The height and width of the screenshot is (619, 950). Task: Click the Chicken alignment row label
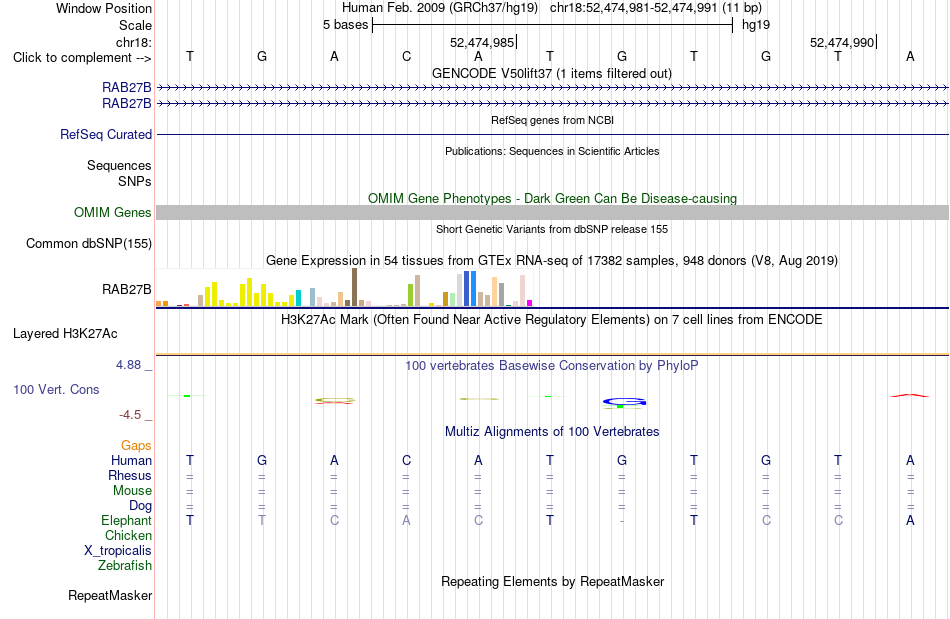128,535
